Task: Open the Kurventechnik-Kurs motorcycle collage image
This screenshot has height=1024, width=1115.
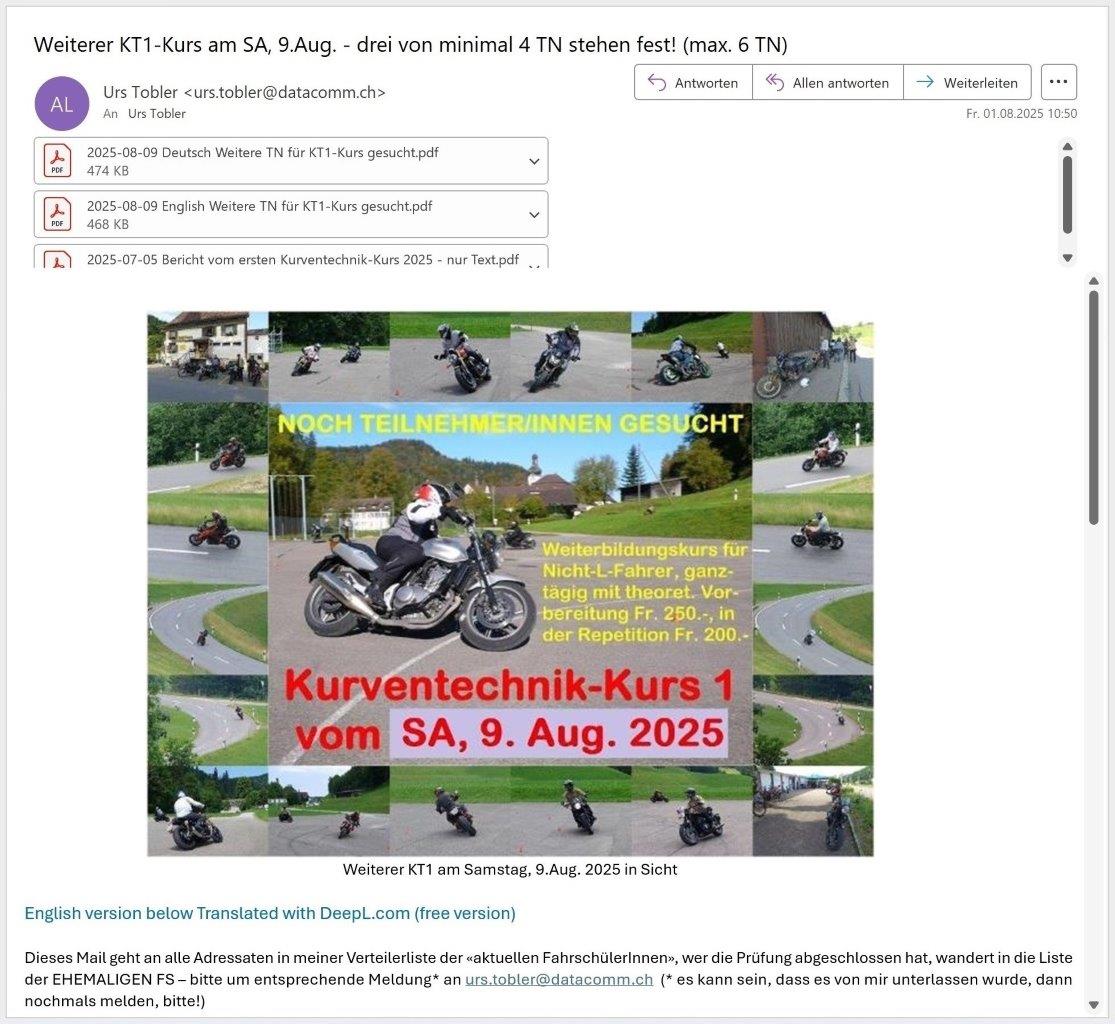Action: click(510, 584)
